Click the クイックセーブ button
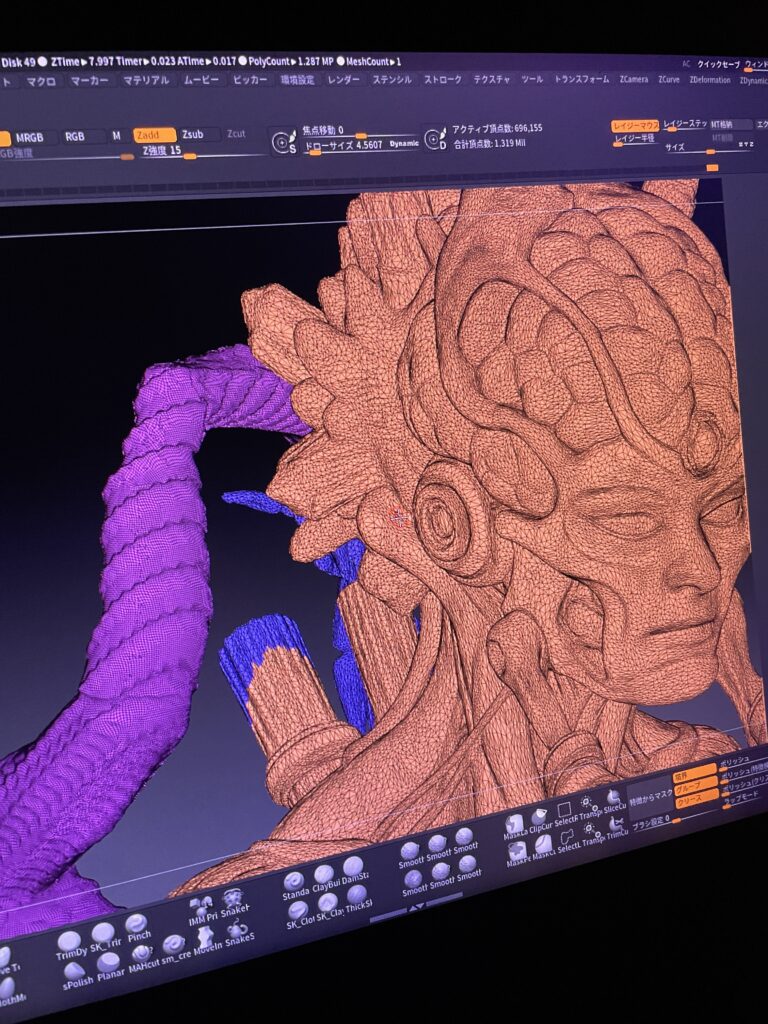This screenshot has width=768, height=1024. 718,65
